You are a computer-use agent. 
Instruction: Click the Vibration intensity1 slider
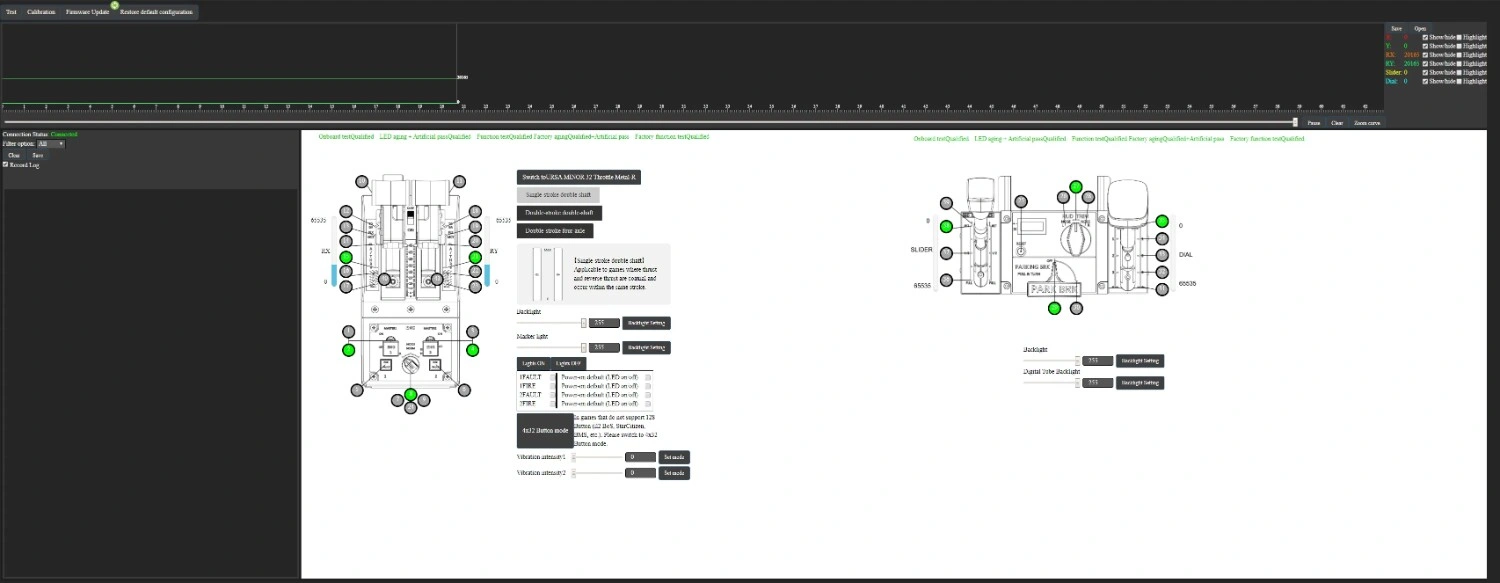pos(596,457)
